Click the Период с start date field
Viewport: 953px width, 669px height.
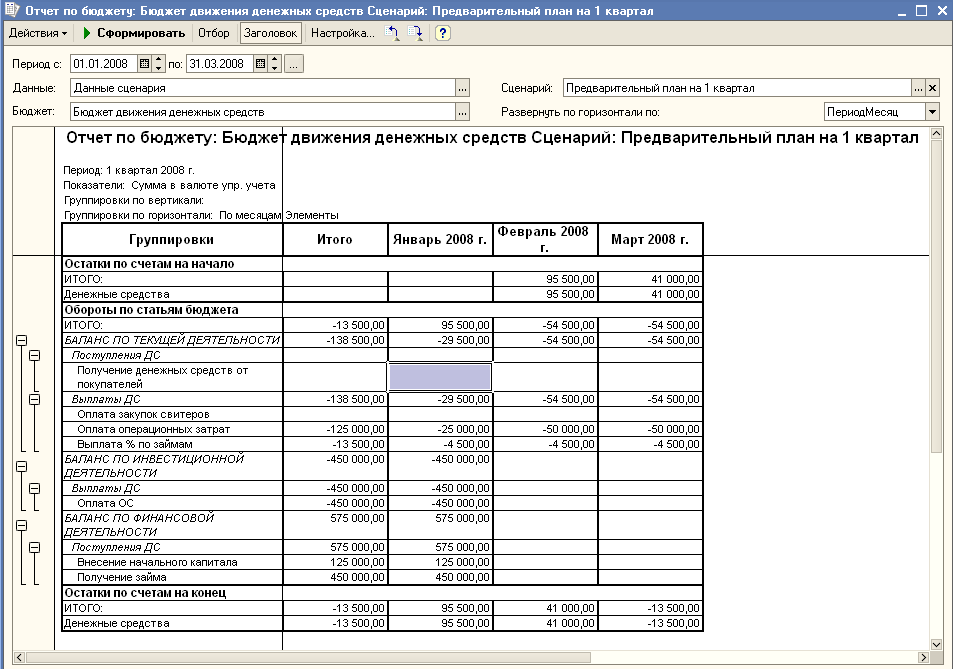tap(103, 64)
